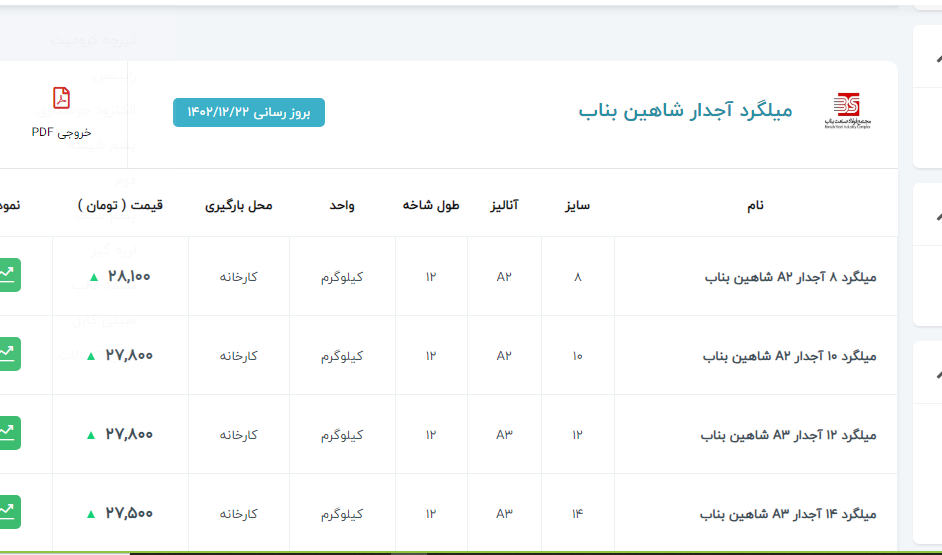Expand the lowest right sidebar panel chevron
The image size is (942, 555).
click(936, 375)
